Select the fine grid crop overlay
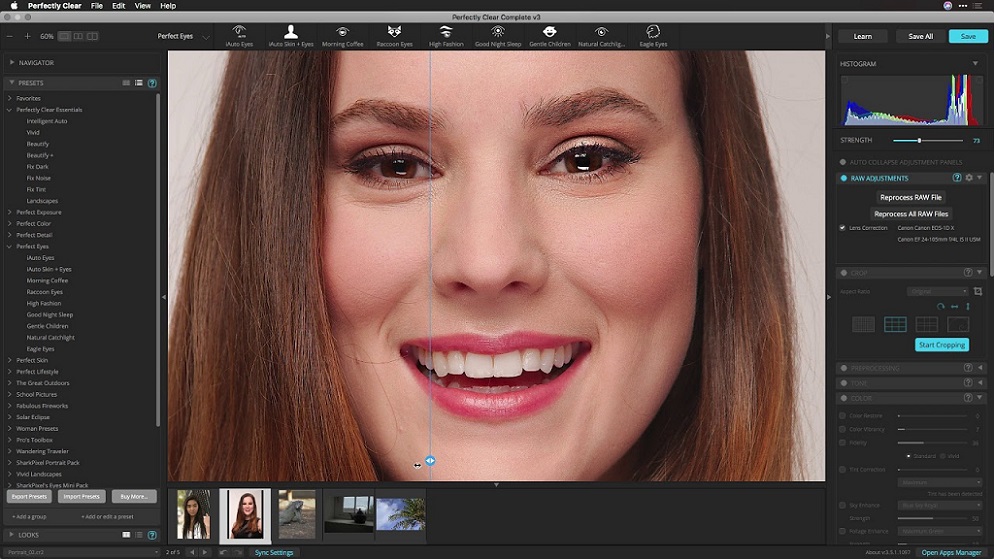This screenshot has width=994, height=559. [863, 324]
